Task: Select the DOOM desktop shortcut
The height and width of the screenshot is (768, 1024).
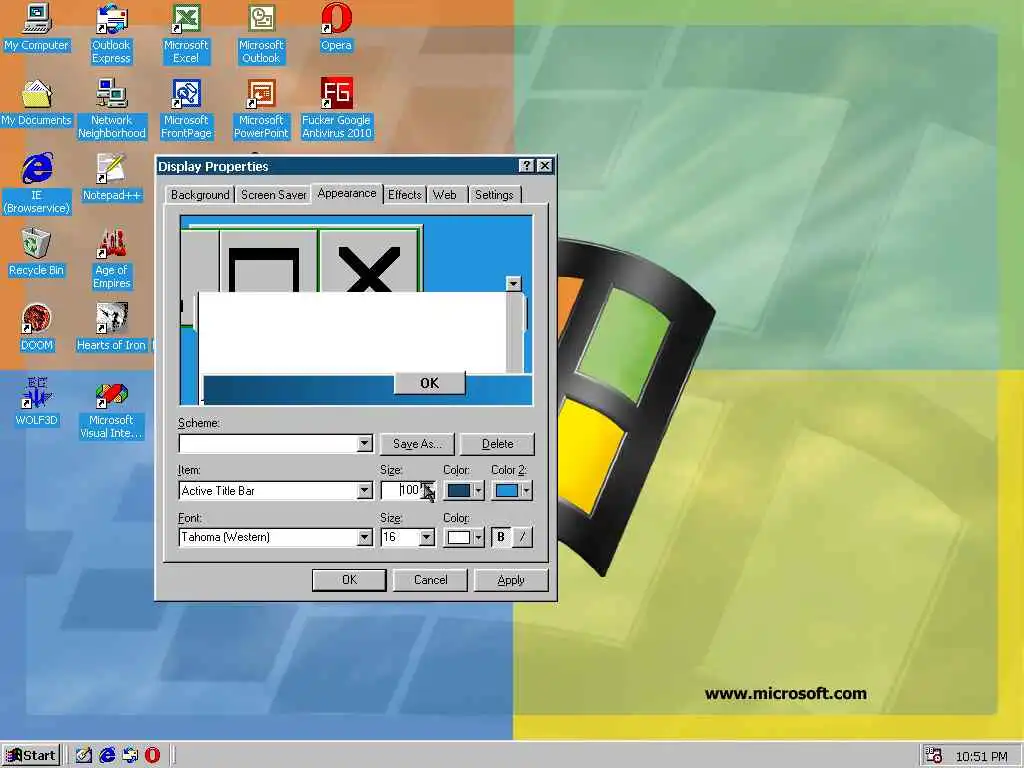Action: click(37, 328)
